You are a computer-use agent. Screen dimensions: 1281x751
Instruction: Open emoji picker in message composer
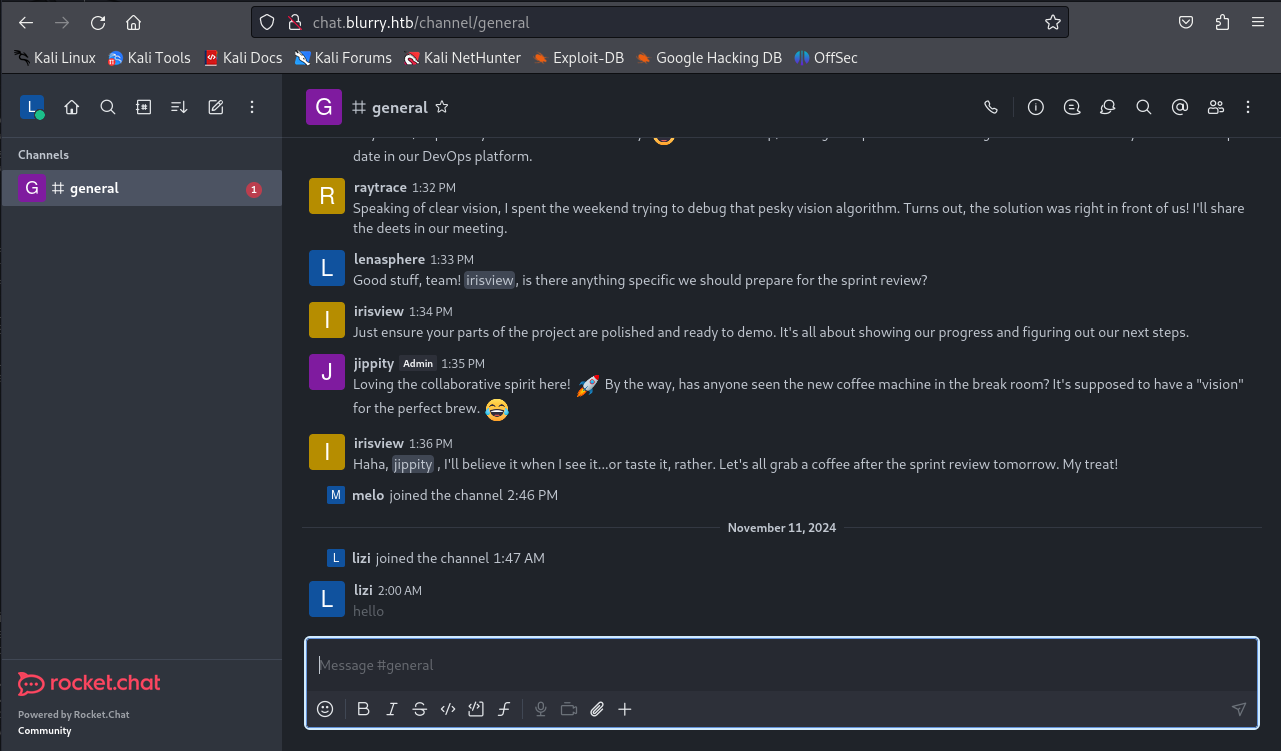[325, 709]
